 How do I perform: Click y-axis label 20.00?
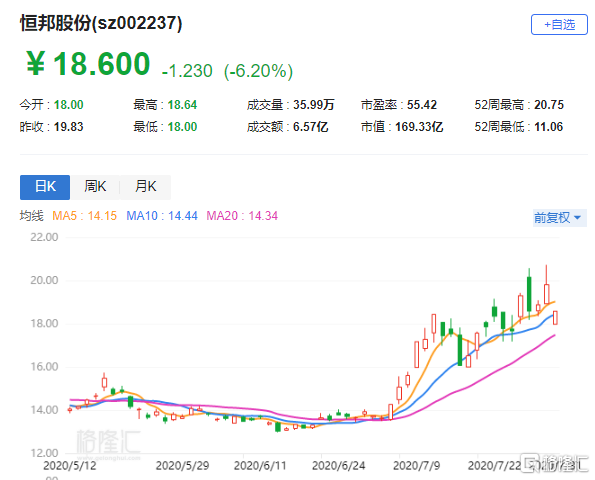pos(44,280)
